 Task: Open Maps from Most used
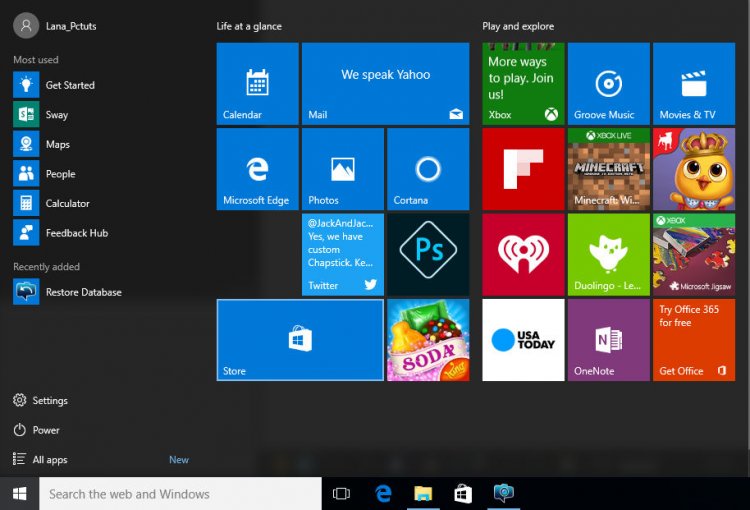pyautogui.click(x=42, y=144)
